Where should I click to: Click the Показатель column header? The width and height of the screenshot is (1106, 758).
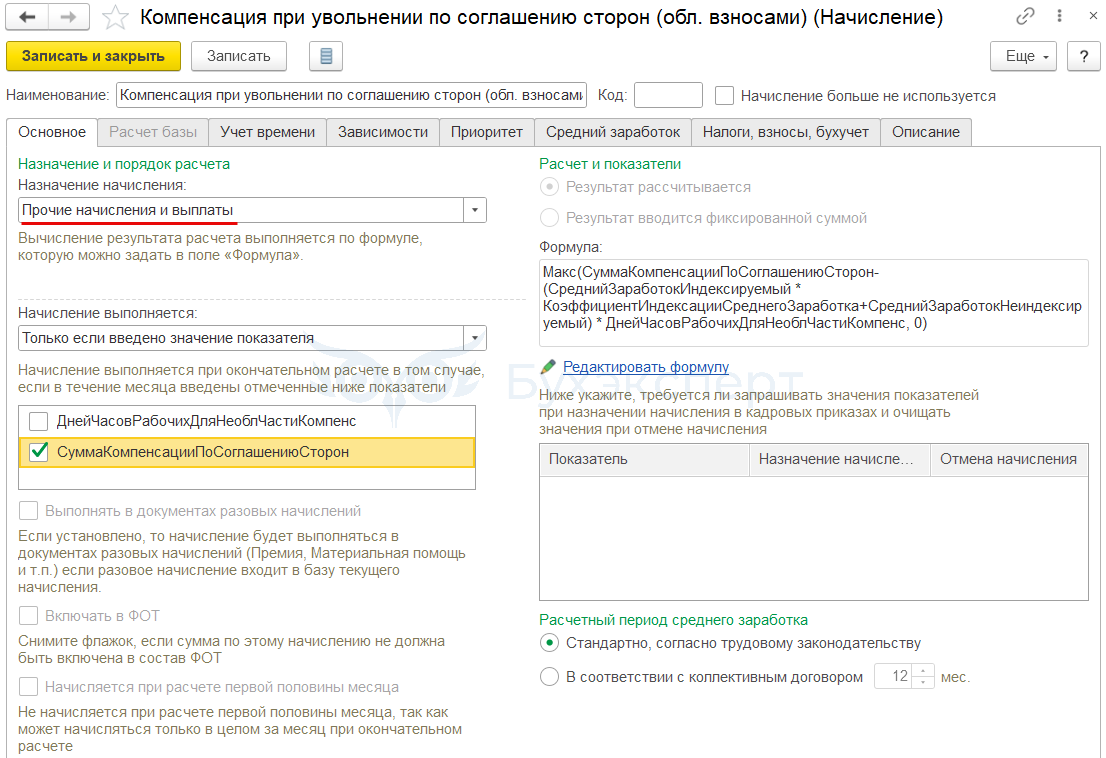pyautogui.click(x=644, y=459)
